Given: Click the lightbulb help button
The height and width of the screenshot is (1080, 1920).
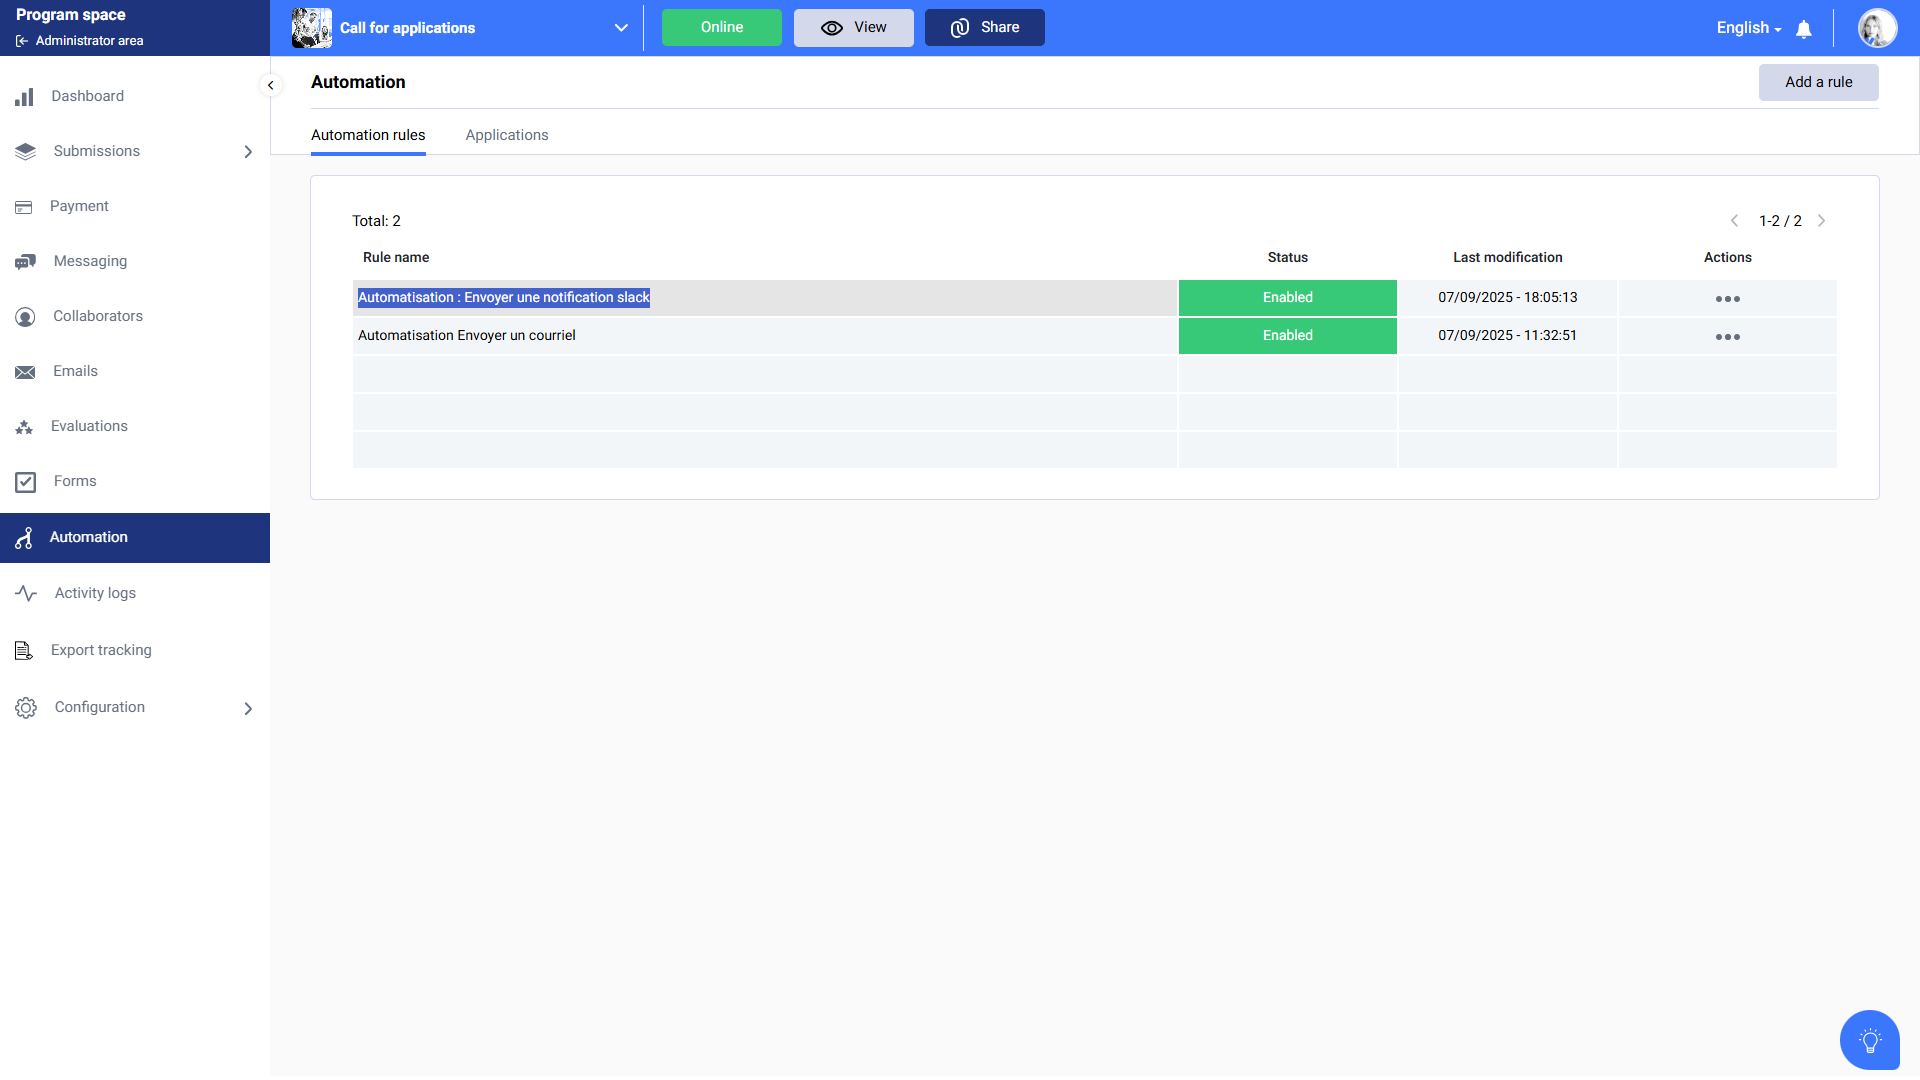Looking at the screenshot, I should [1869, 1040].
